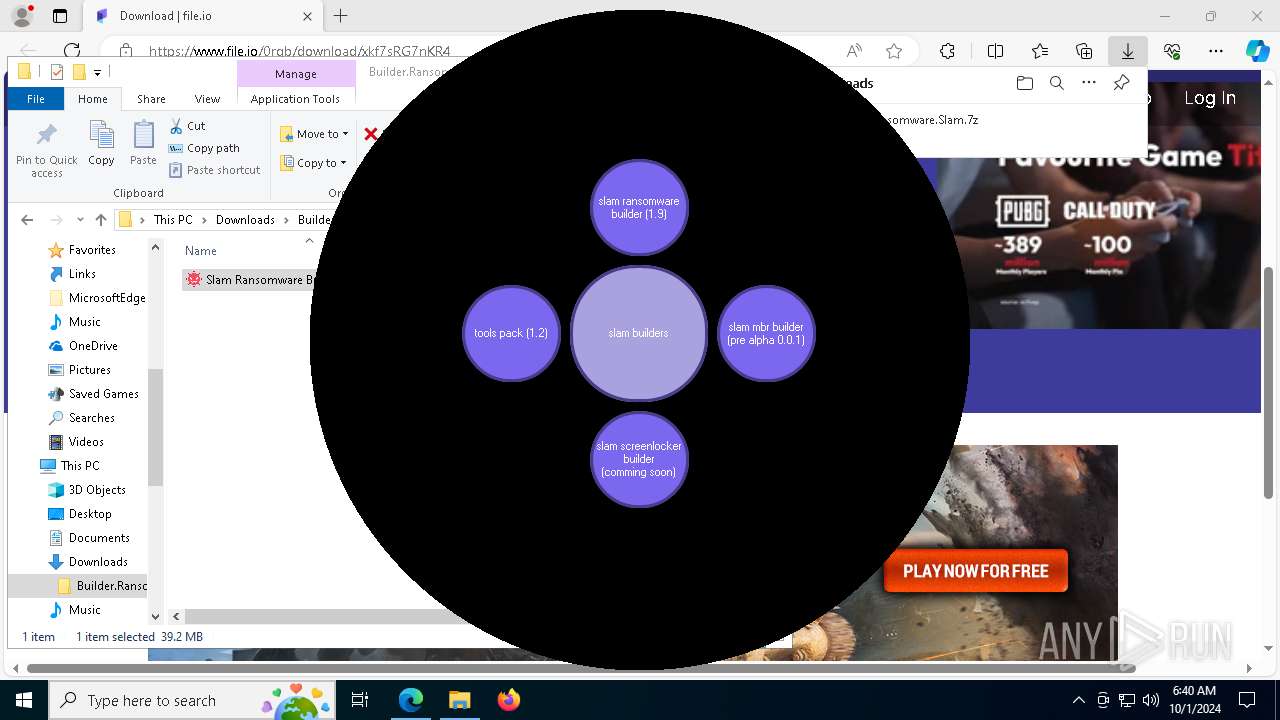Viewport: 1280px width, 720px height.
Task: Click slam screenlocker builder circle
Action: click(x=639, y=459)
